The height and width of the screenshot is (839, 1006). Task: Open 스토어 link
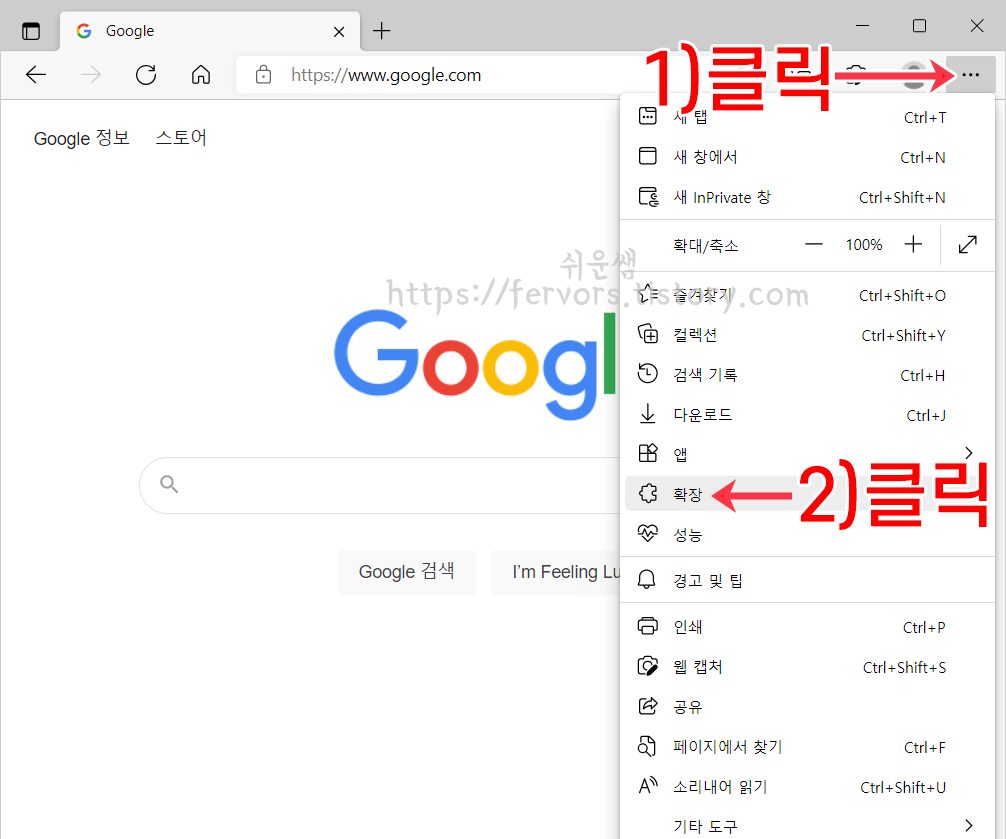(181, 137)
